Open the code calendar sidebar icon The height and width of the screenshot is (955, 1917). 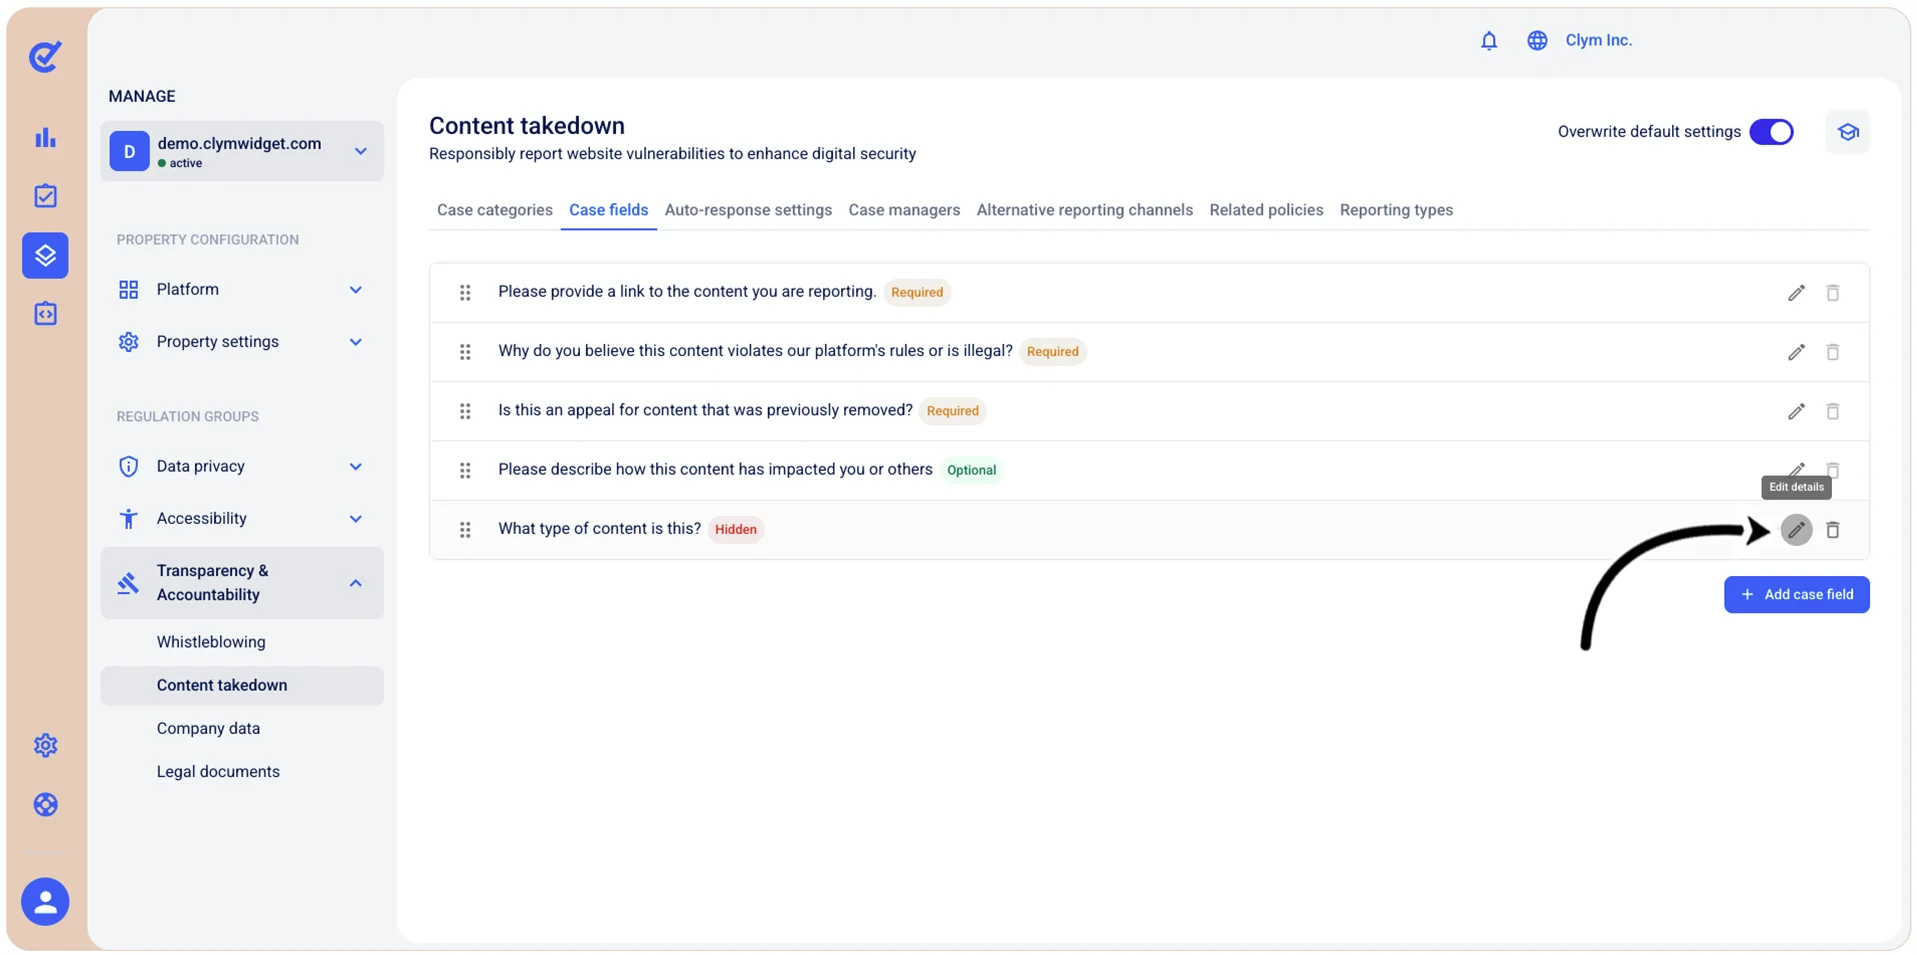point(45,313)
